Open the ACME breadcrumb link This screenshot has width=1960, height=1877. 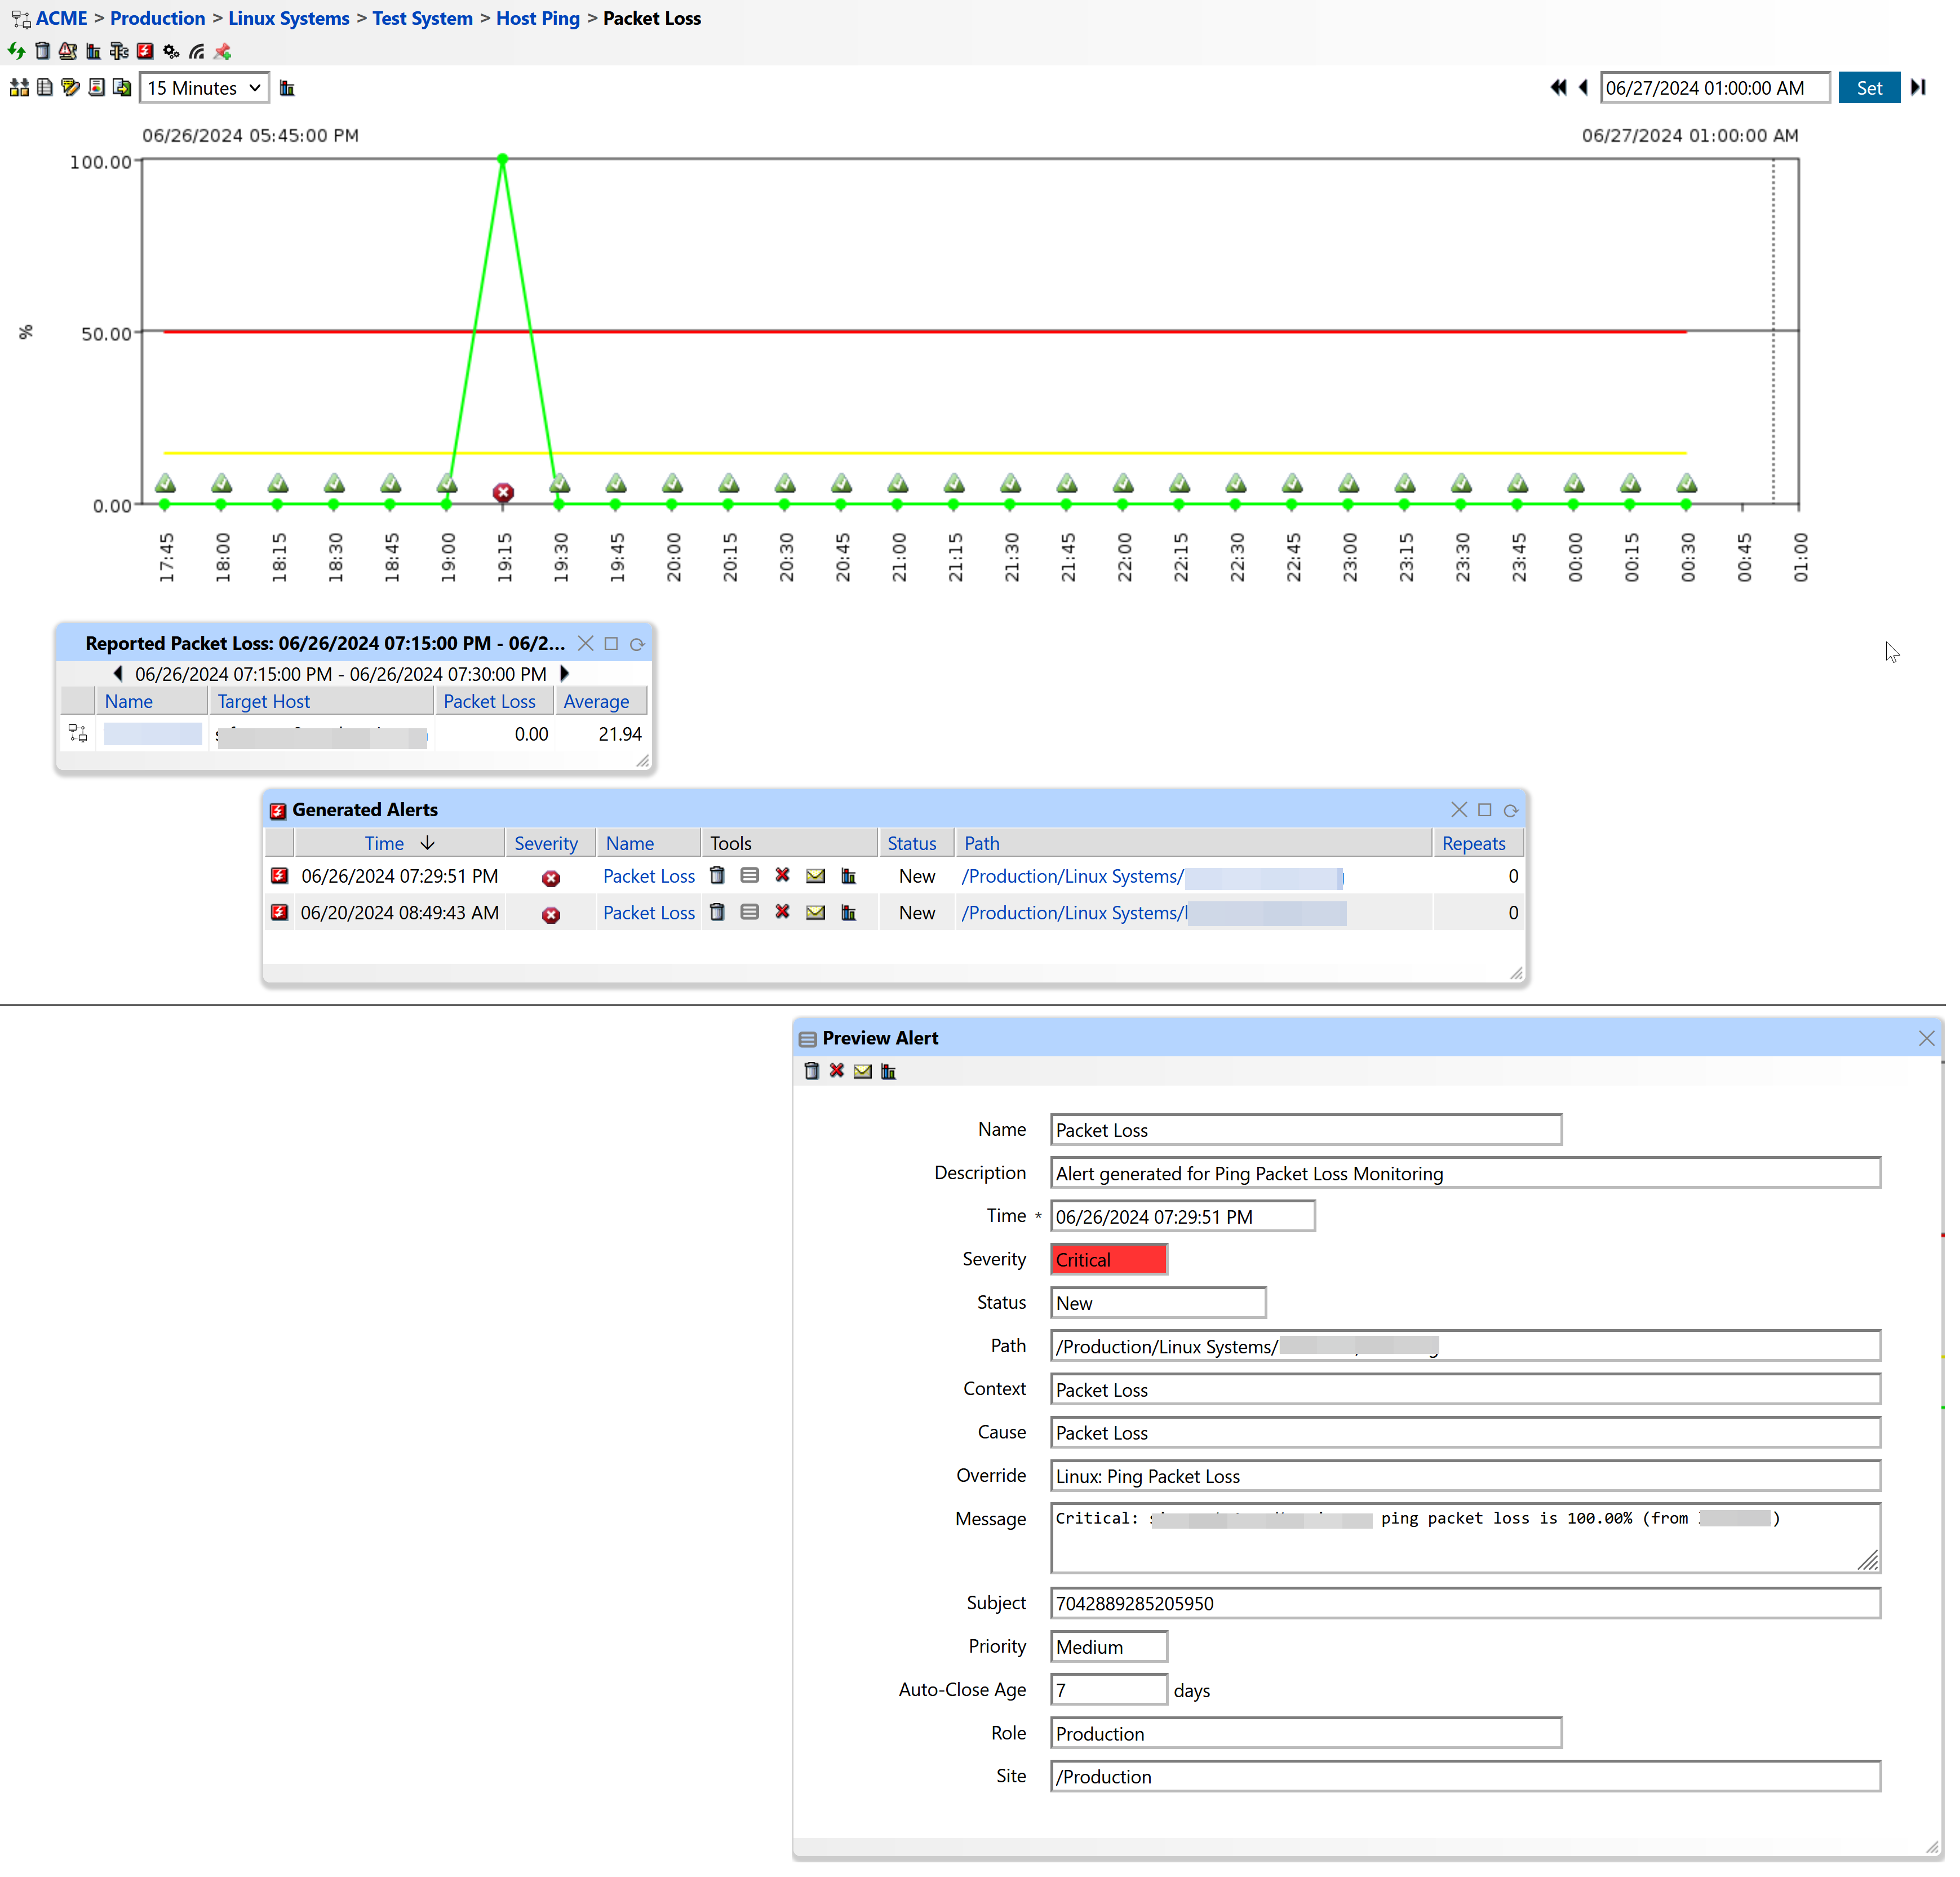(x=62, y=18)
